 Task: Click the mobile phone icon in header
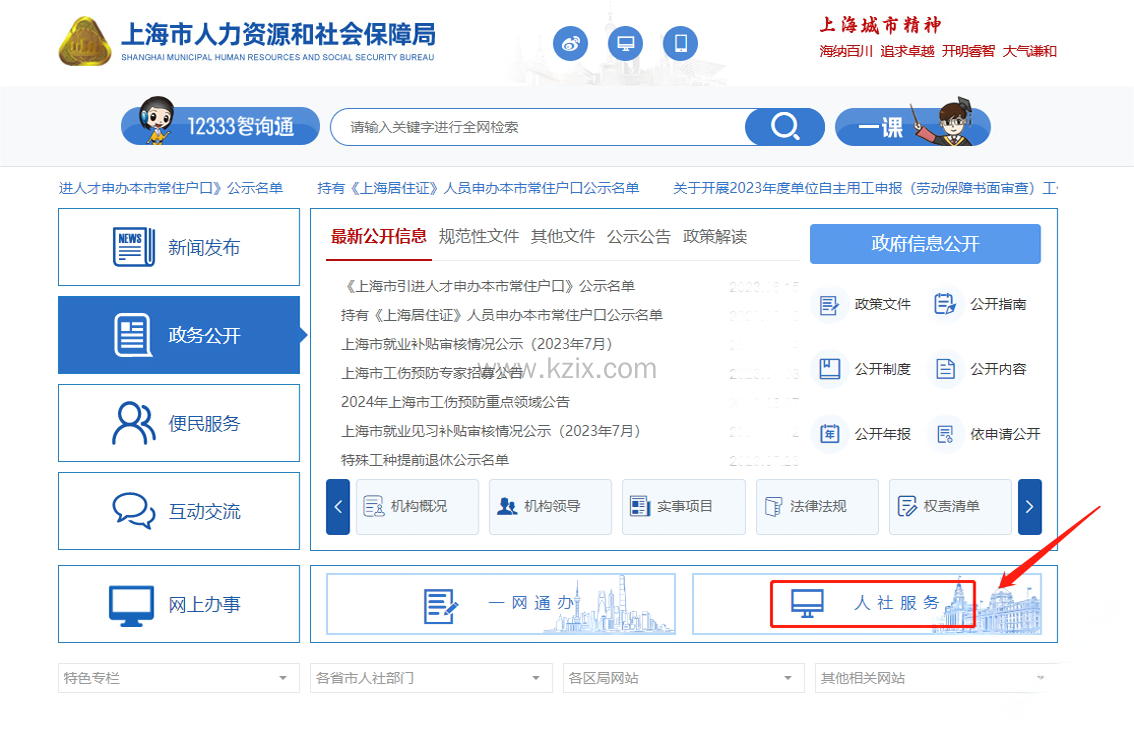(681, 43)
